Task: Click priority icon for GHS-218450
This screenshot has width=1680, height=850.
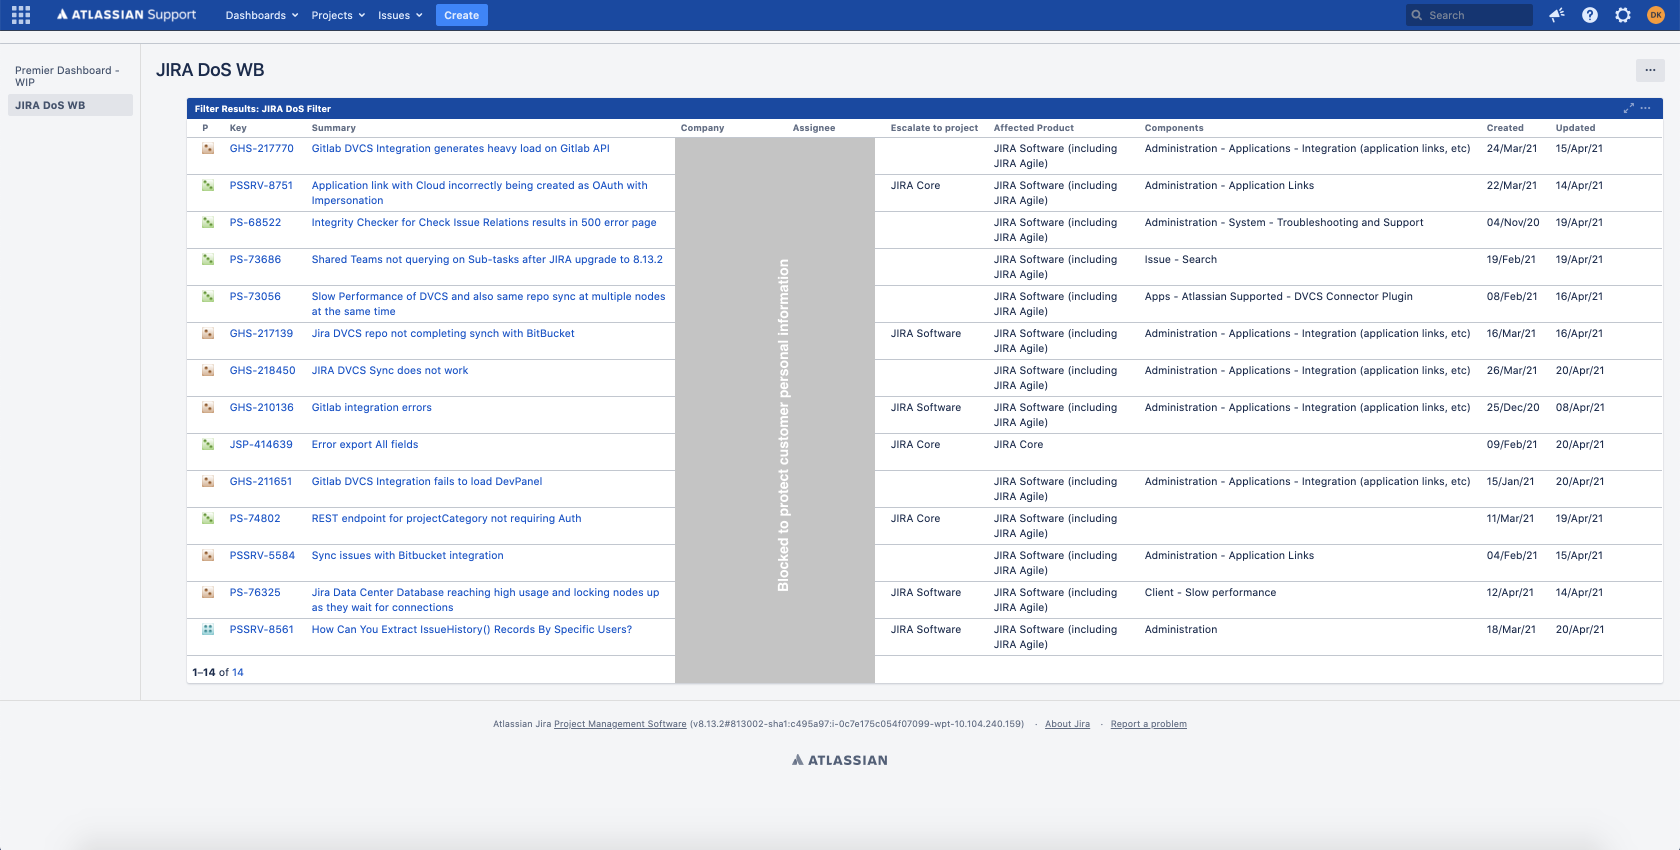Action: coord(208,371)
